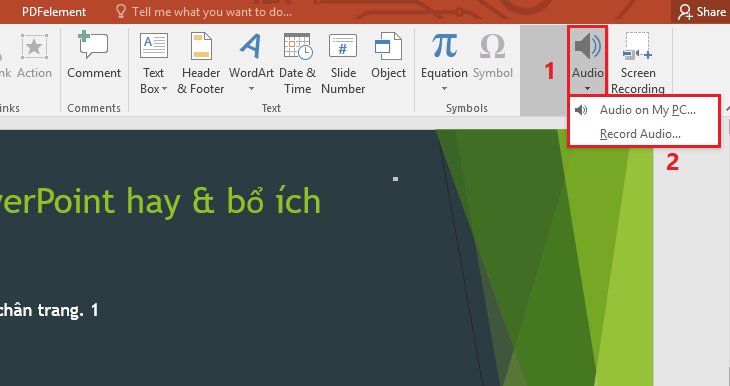Expand the Equation dropdown arrow

pos(444,88)
